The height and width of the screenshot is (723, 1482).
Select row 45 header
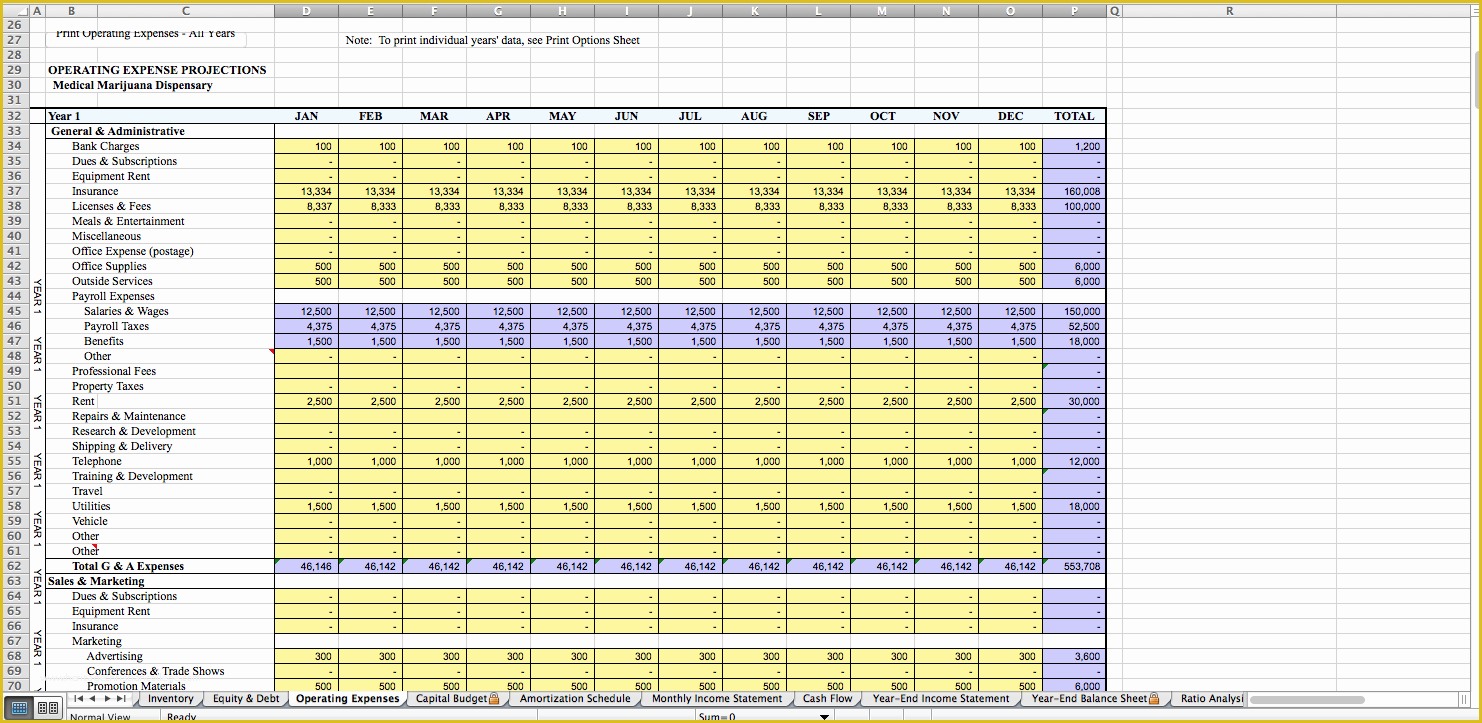pos(15,311)
